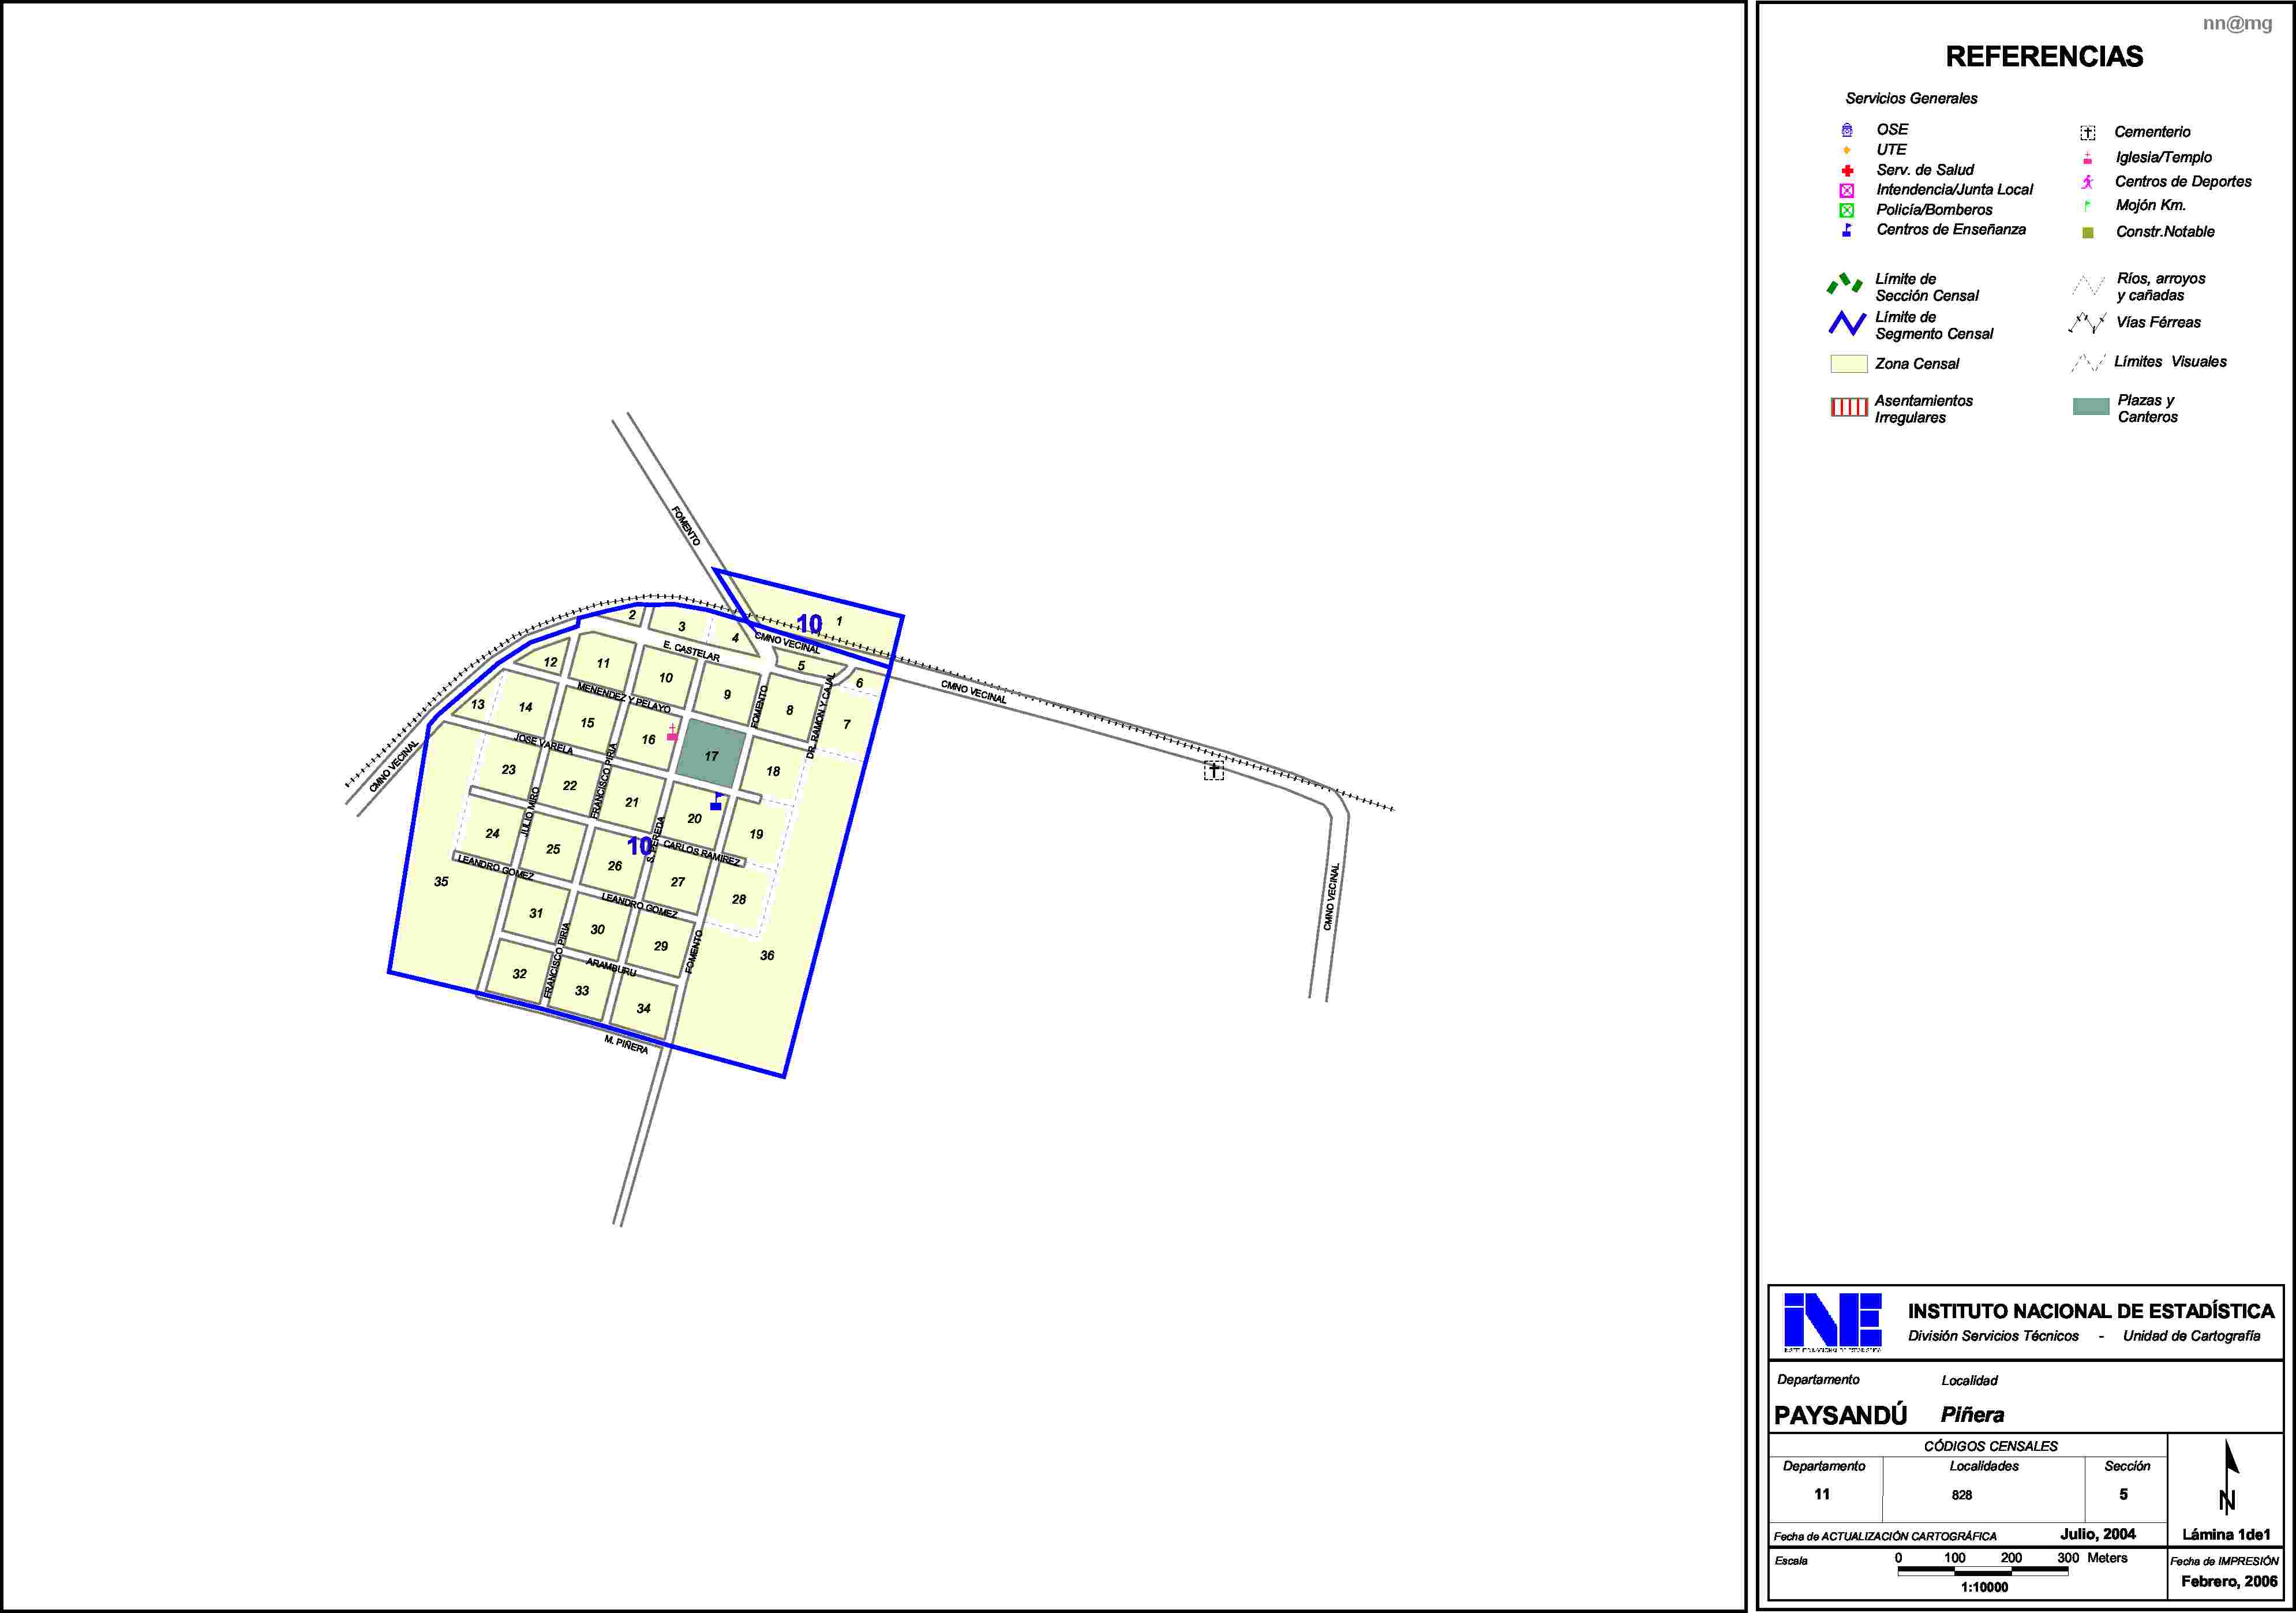Click the Zona Censal pale yellow swatch
The image size is (2296, 1613).
(x=1849, y=364)
